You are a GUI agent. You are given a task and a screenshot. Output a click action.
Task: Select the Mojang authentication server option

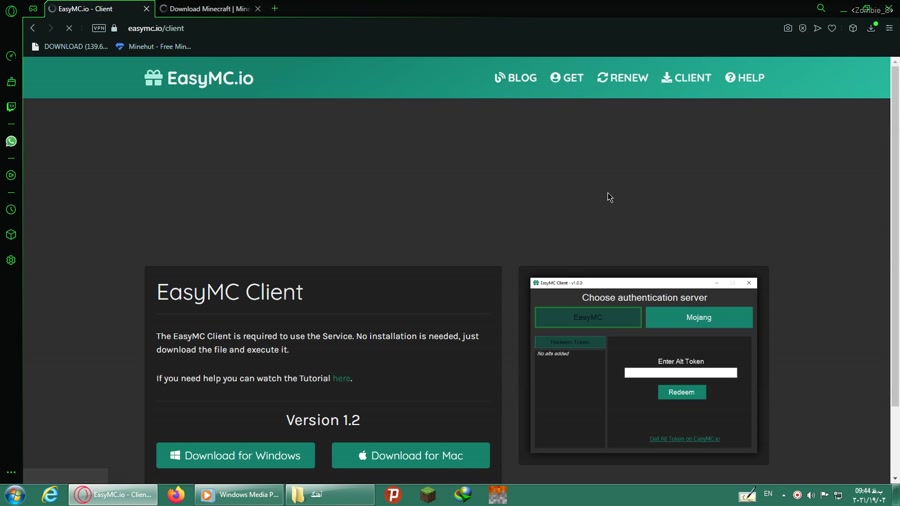698,317
